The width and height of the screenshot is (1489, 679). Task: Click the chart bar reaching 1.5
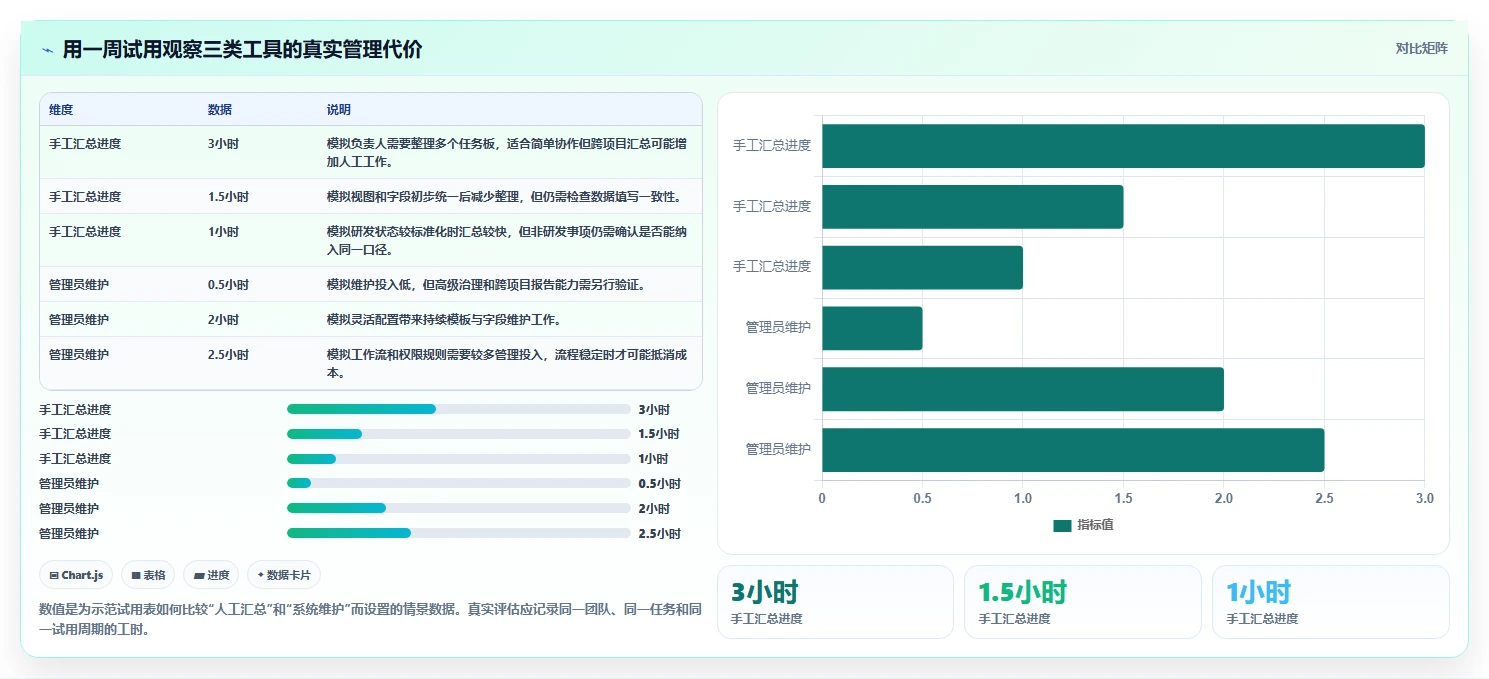(x=972, y=207)
